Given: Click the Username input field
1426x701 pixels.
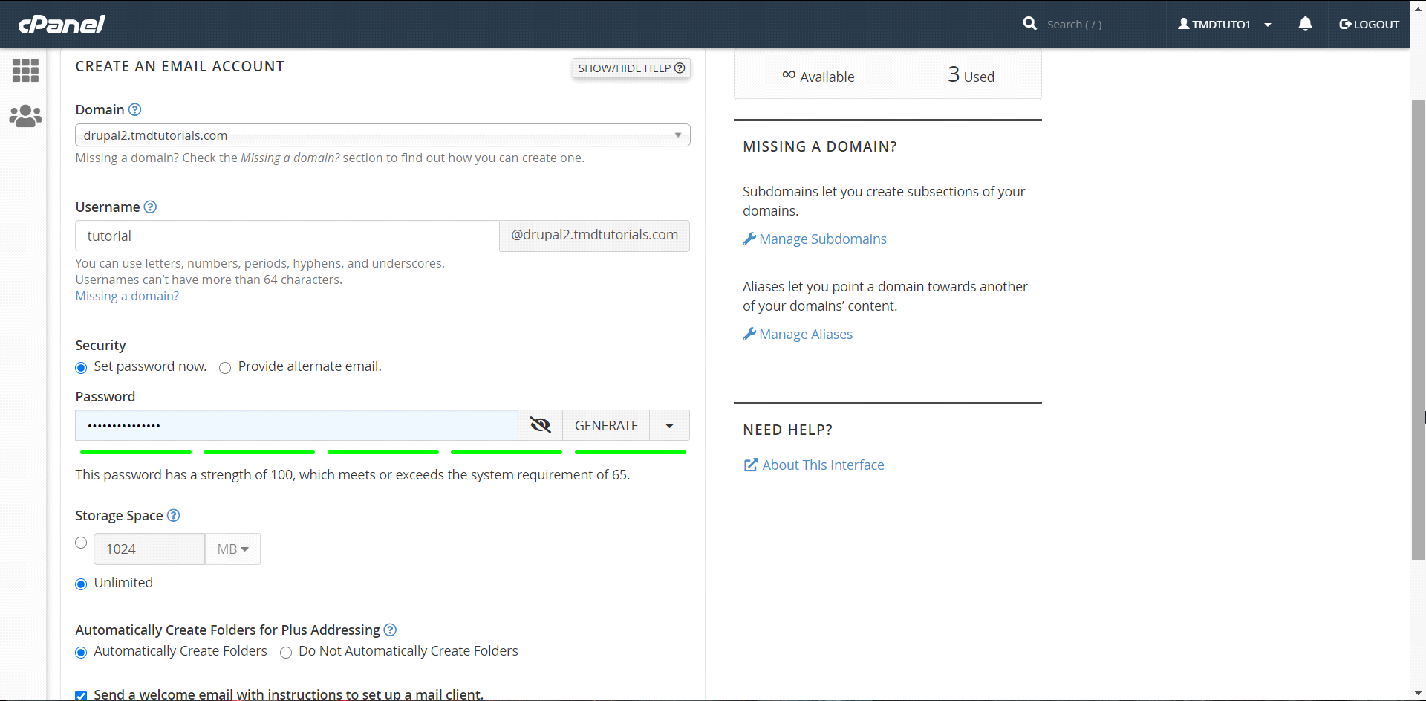Looking at the screenshot, I should pos(286,236).
